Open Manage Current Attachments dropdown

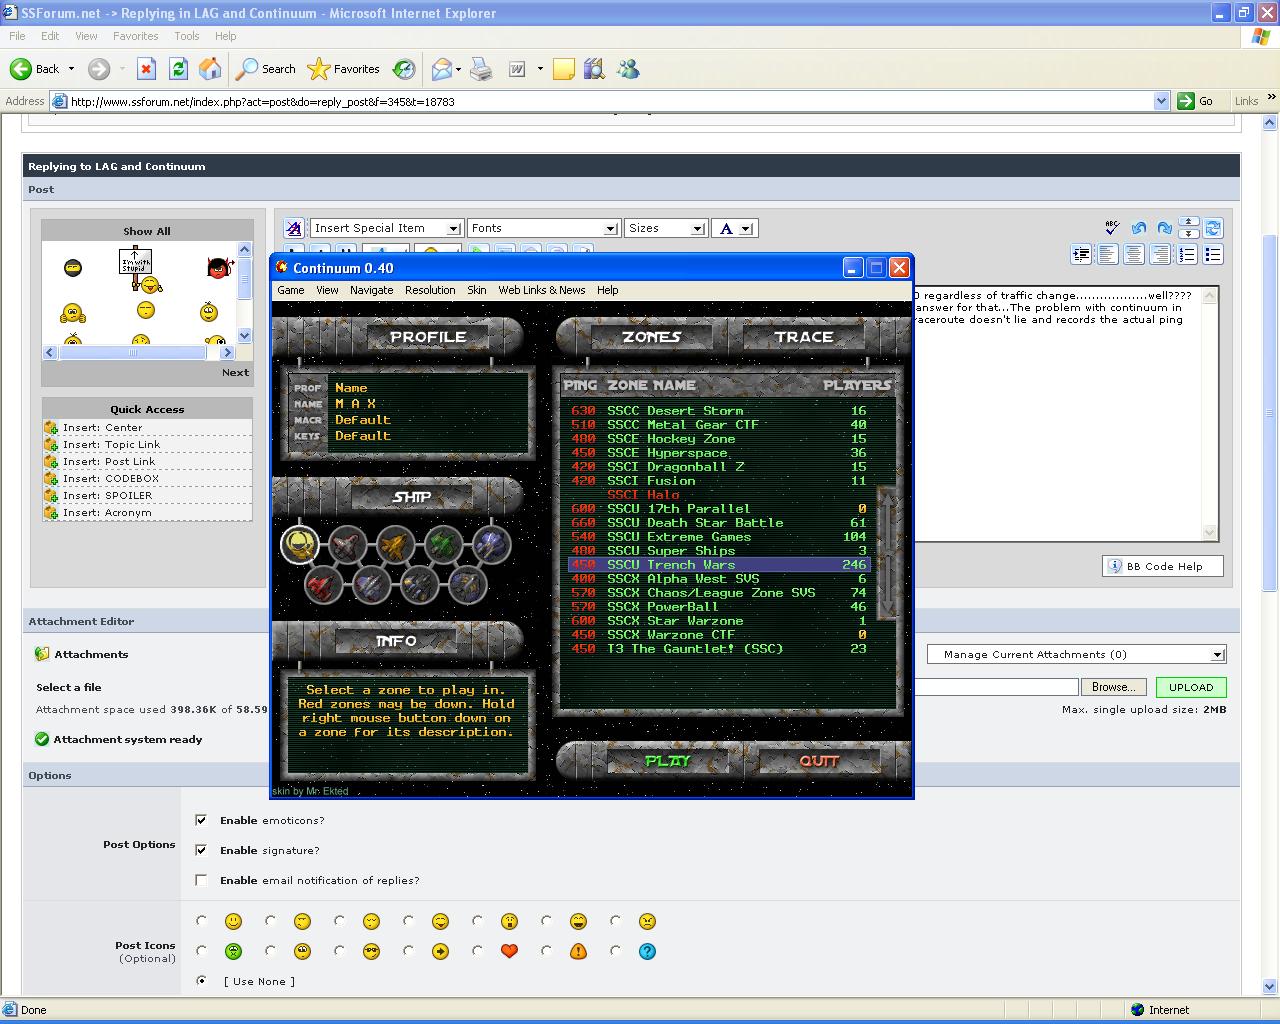tap(1076, 654)
